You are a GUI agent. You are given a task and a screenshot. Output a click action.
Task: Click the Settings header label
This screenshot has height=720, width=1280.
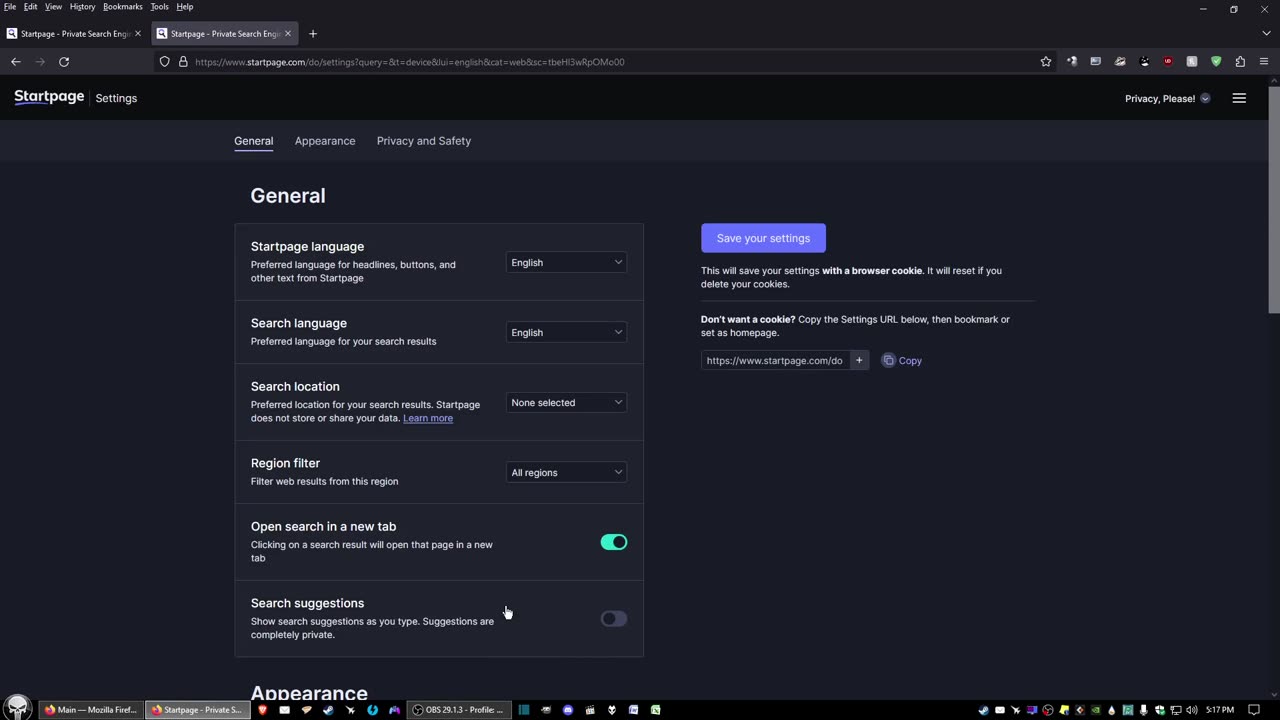[x=116, y=98]
